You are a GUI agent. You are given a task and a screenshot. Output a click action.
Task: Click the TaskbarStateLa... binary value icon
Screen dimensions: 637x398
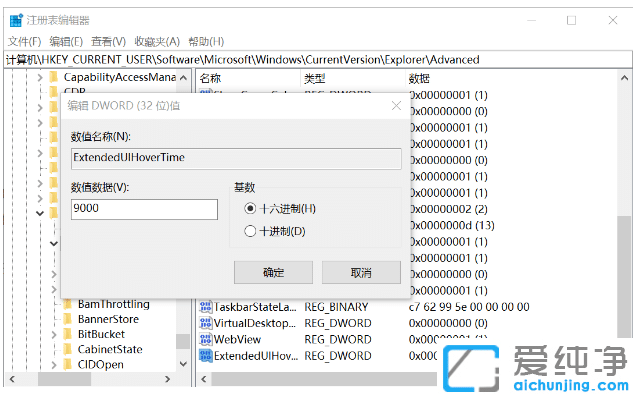coord(206,307)
